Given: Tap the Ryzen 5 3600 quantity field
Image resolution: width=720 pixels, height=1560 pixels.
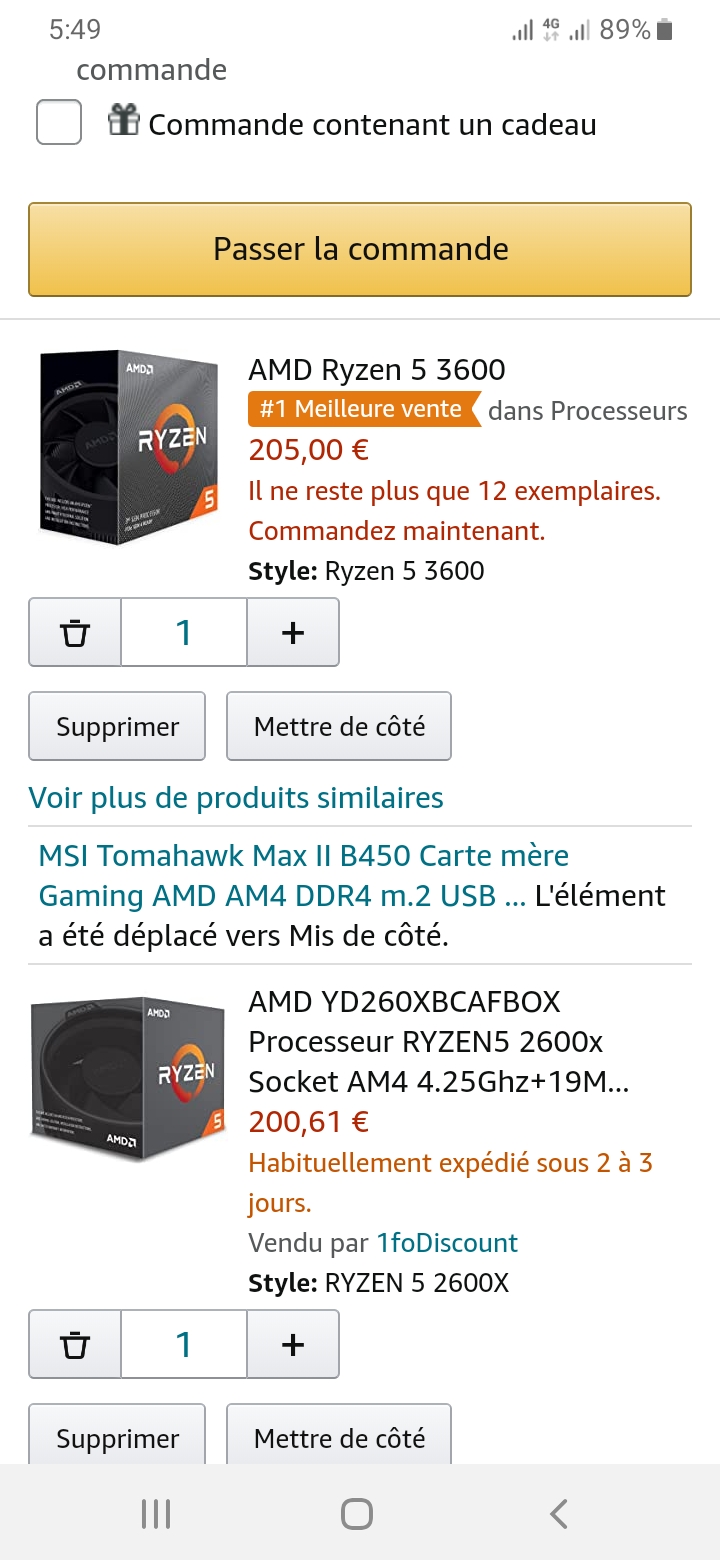Looking at the screenshot, I should point(184,632).
